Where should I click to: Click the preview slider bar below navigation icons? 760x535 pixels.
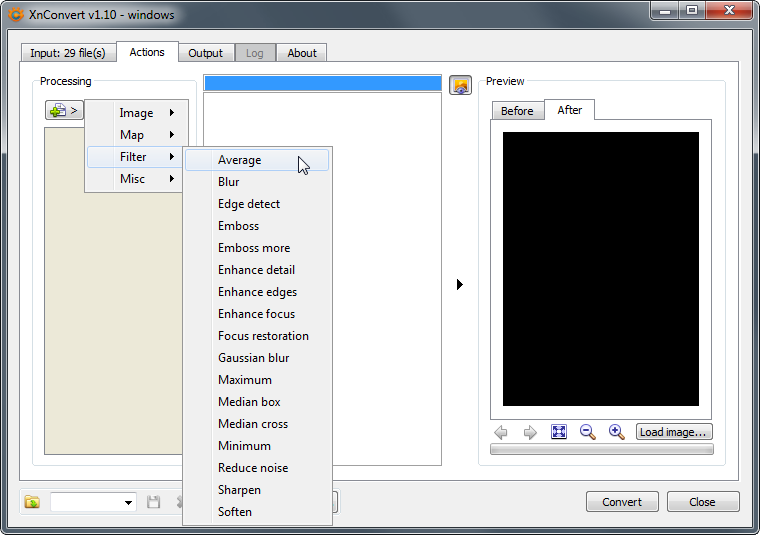(x=601, y=450)
